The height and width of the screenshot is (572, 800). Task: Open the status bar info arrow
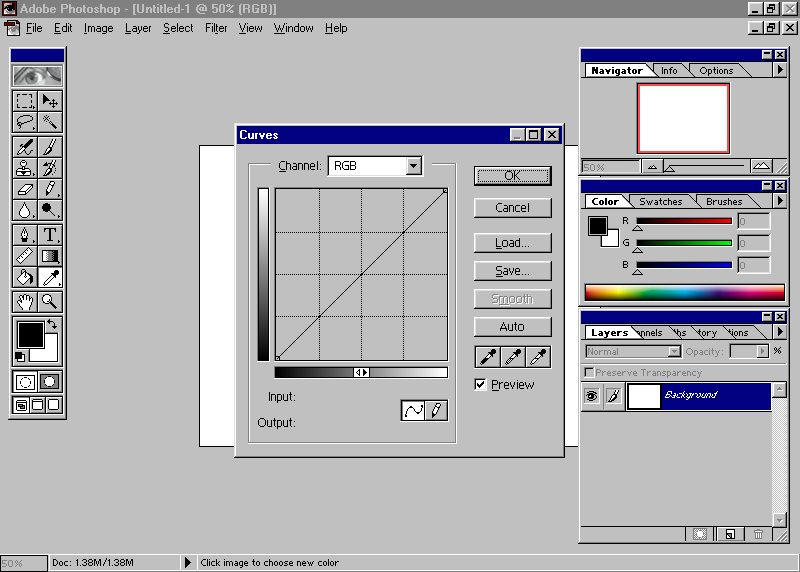tap(188, 562)
